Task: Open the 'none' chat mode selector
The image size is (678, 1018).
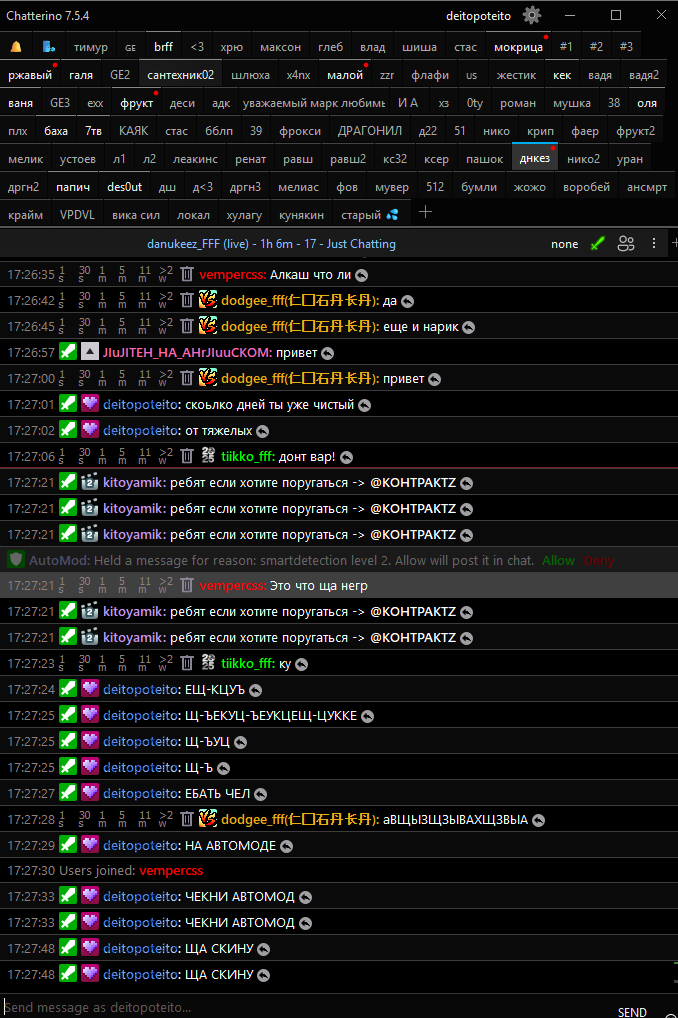Action: tap(564, 244)
